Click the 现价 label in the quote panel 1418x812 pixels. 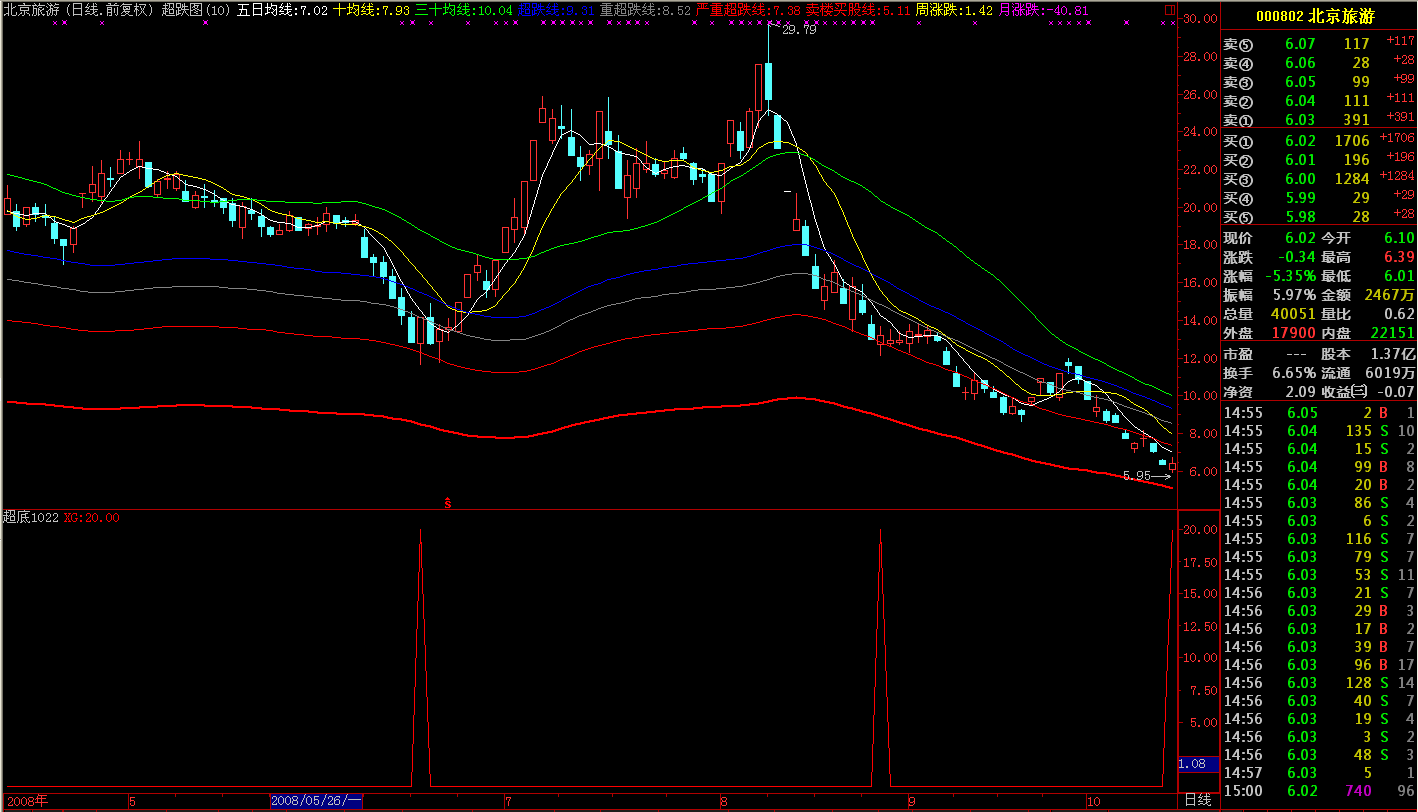(x=1238, y=238)
